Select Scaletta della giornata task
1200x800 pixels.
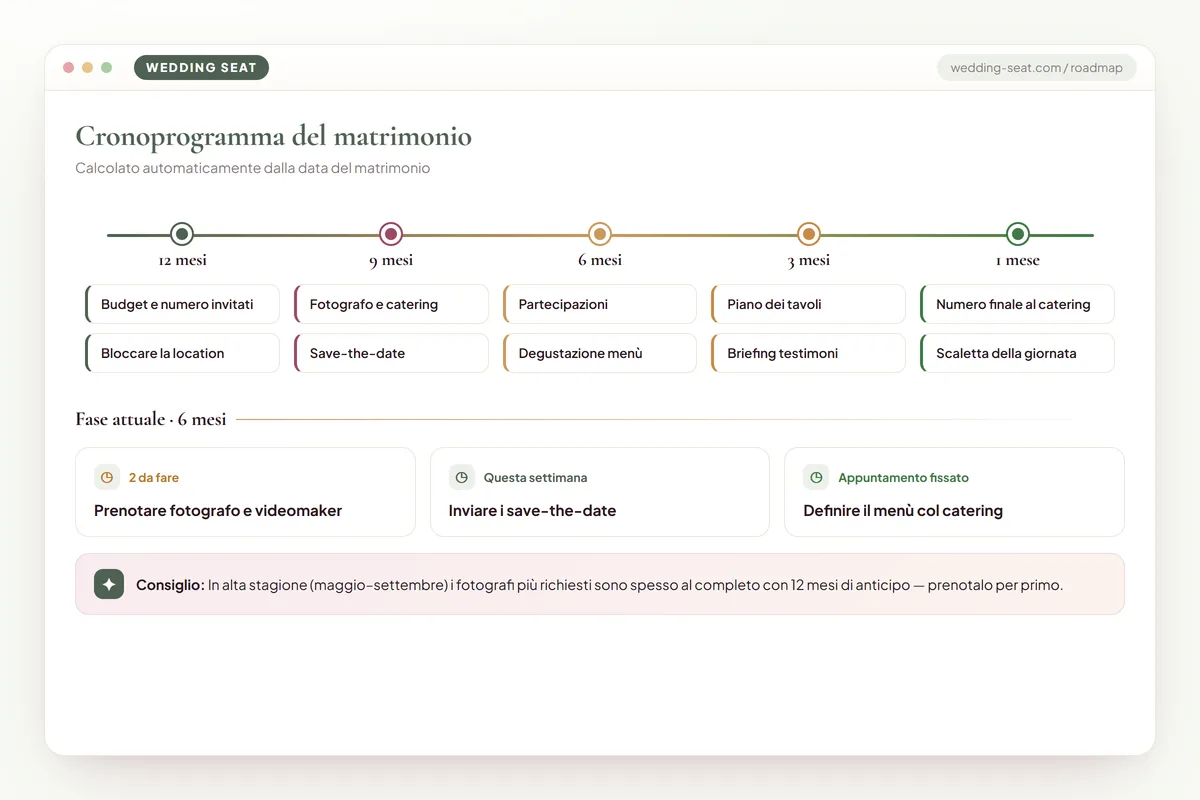point(1017,353)
